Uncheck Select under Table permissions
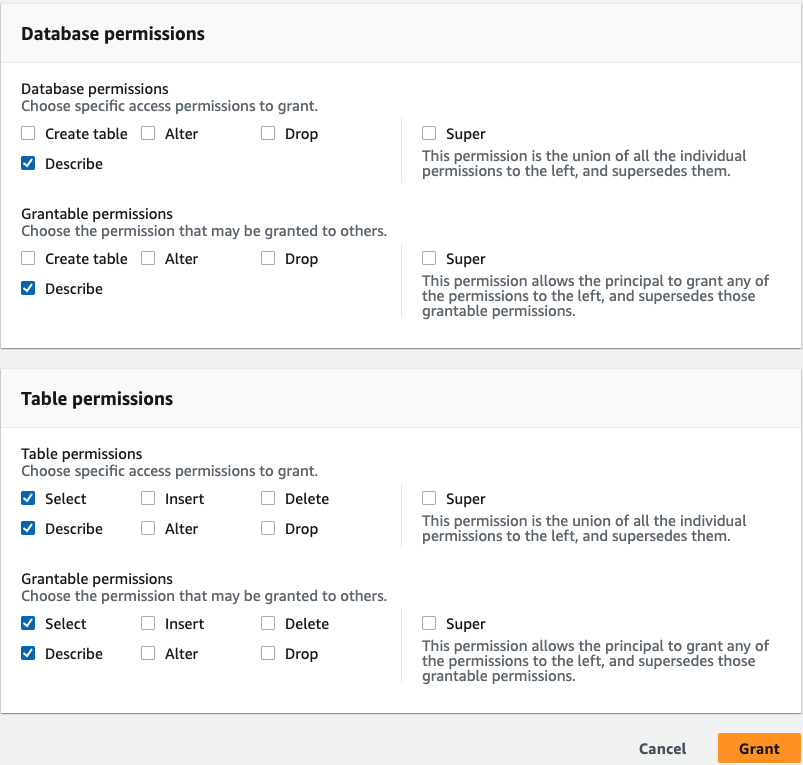The width and height of the screenshot is (803, 765). (x=28, y=499)
